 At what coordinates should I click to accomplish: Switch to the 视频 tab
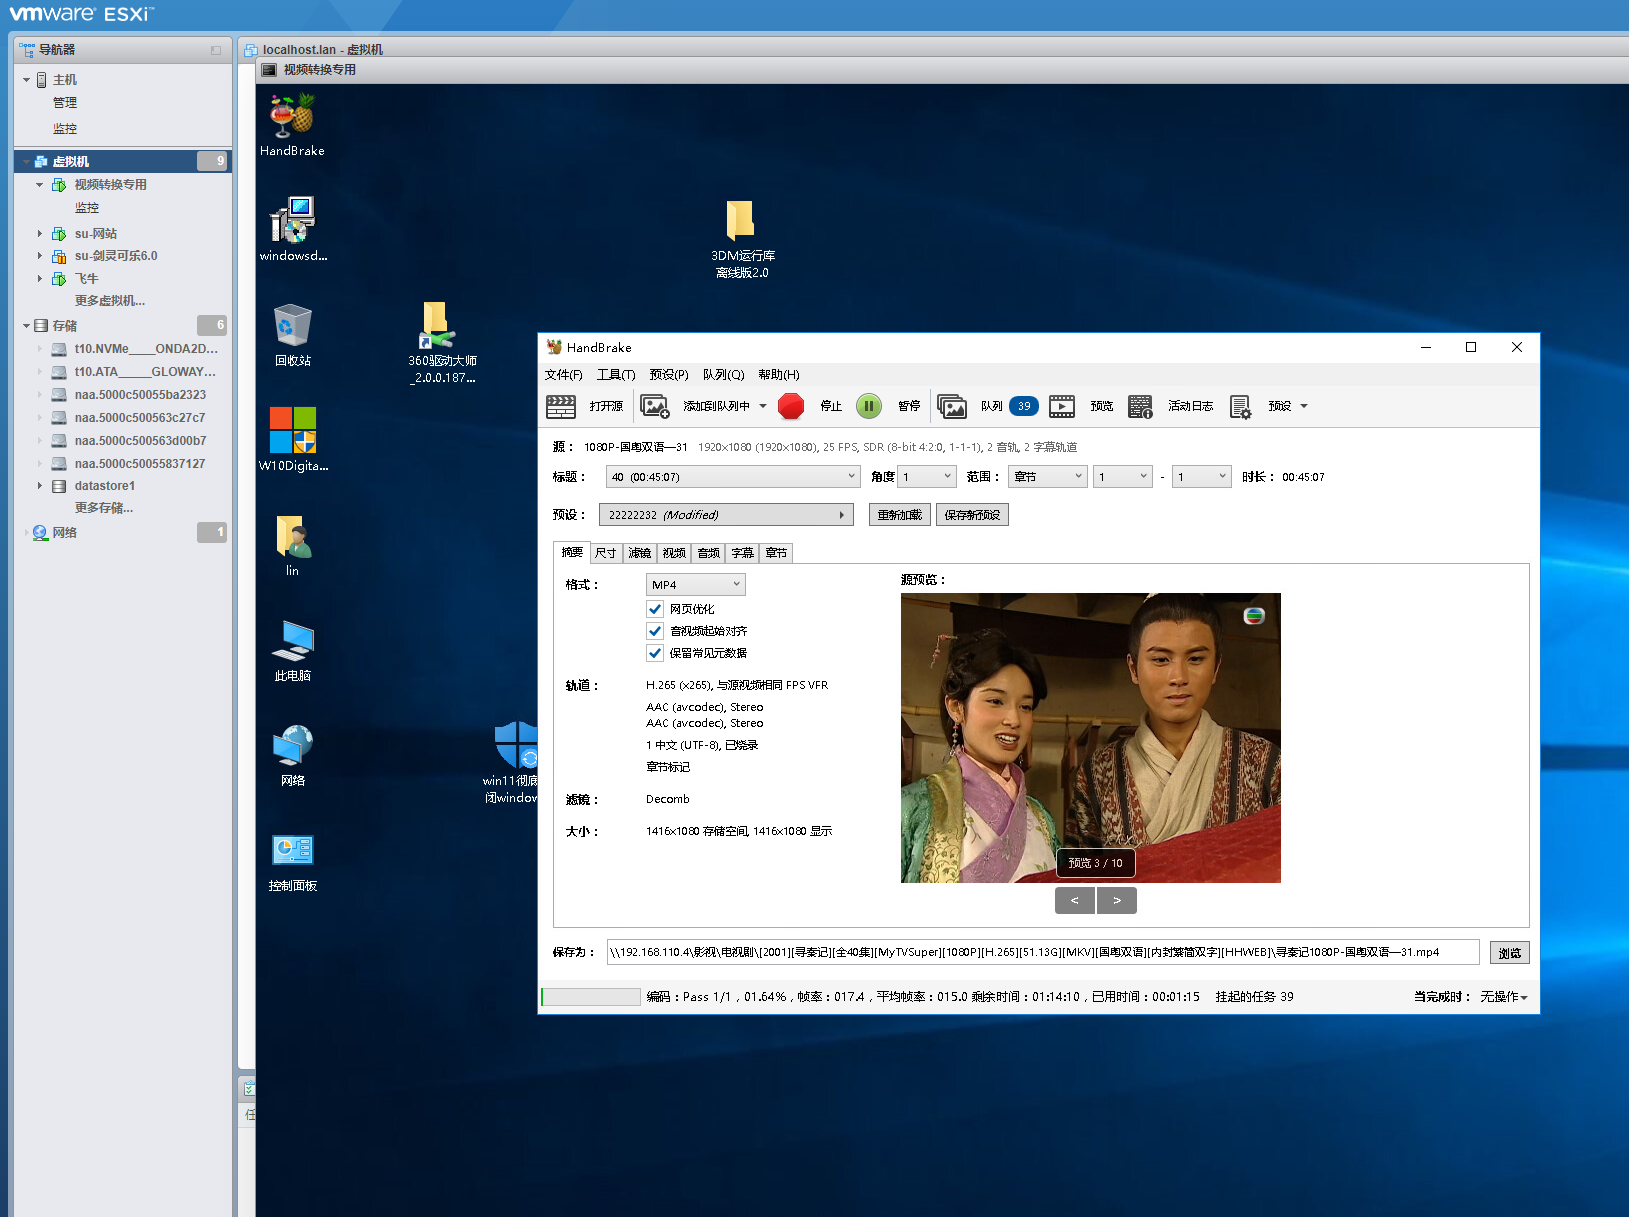pyautogui.click(x=674, y=553)
